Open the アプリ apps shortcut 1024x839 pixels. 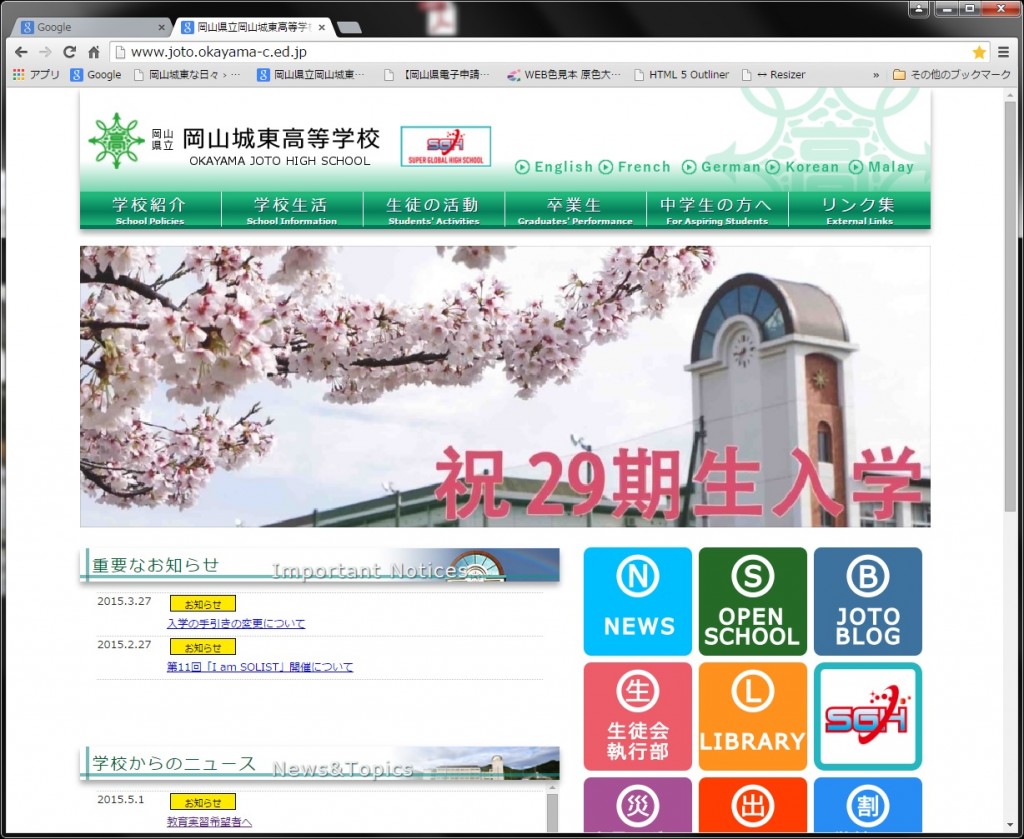click(36, 75)
